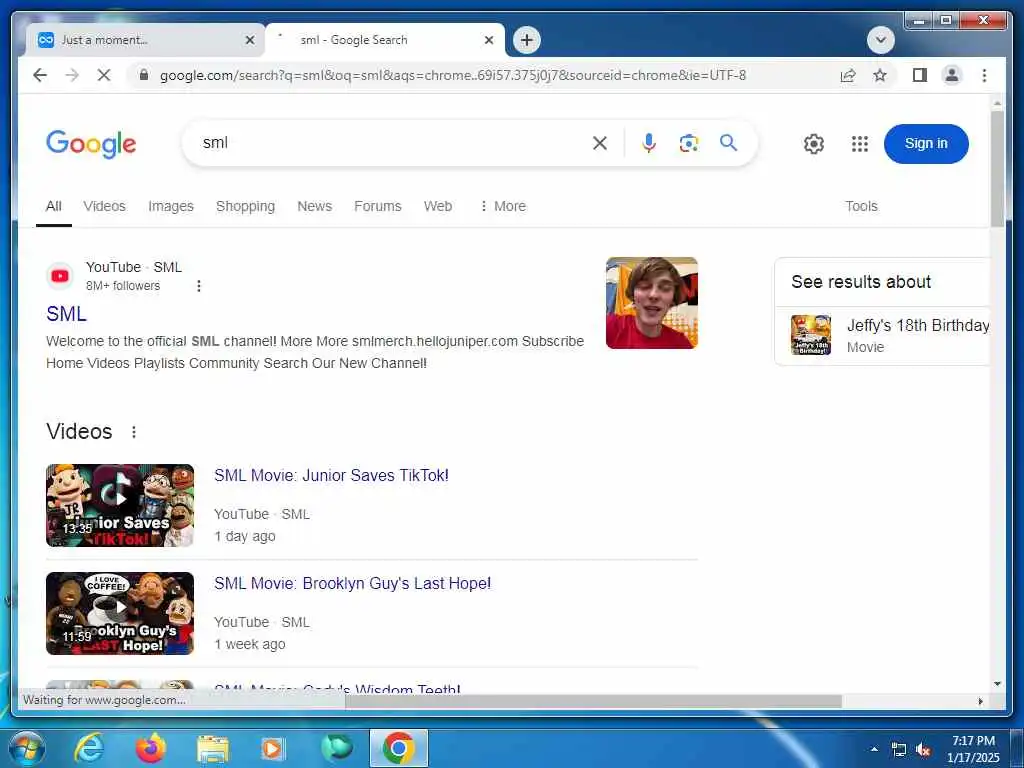Click the '1 day ago' text
This screenshot has height=768, width=1024.
coord(245,536)
